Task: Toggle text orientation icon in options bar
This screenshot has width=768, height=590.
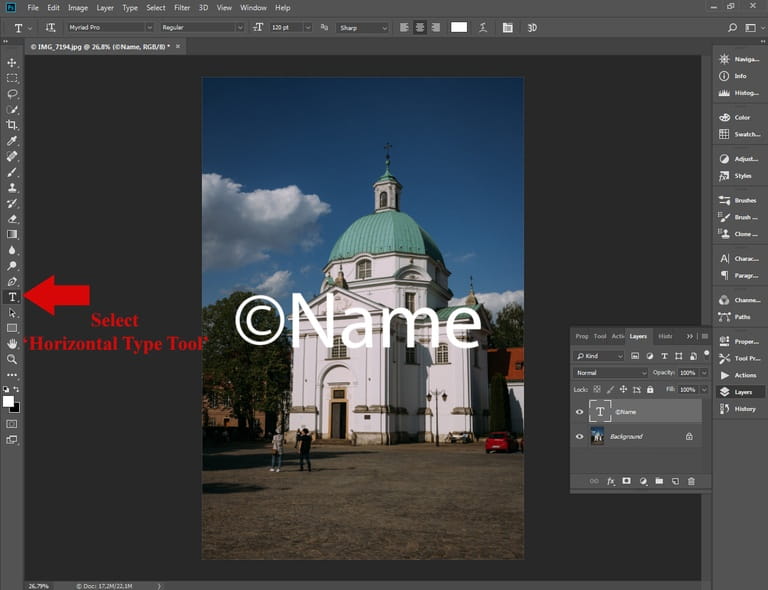Action: [50, 27]
